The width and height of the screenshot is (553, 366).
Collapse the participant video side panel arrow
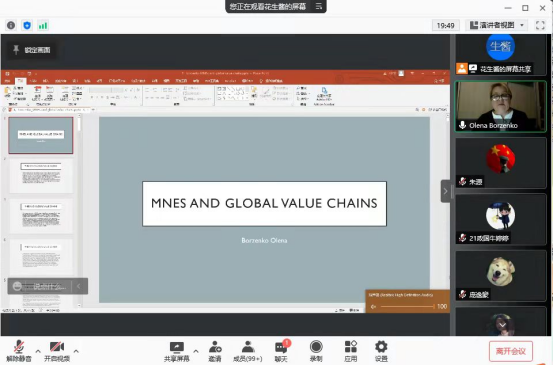[445, 191]
